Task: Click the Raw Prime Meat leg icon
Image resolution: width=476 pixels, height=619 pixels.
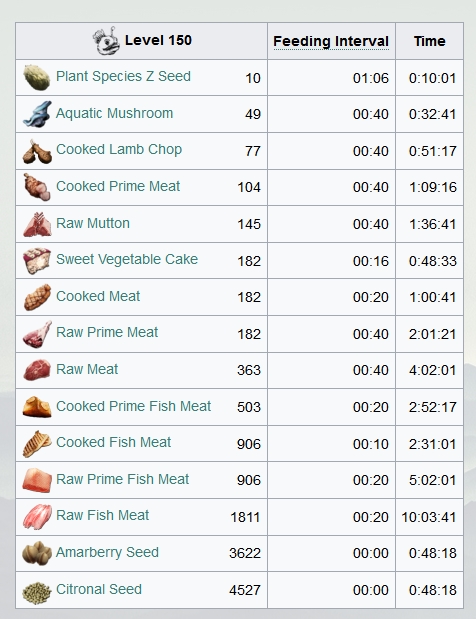Action: tap(37, 334)
